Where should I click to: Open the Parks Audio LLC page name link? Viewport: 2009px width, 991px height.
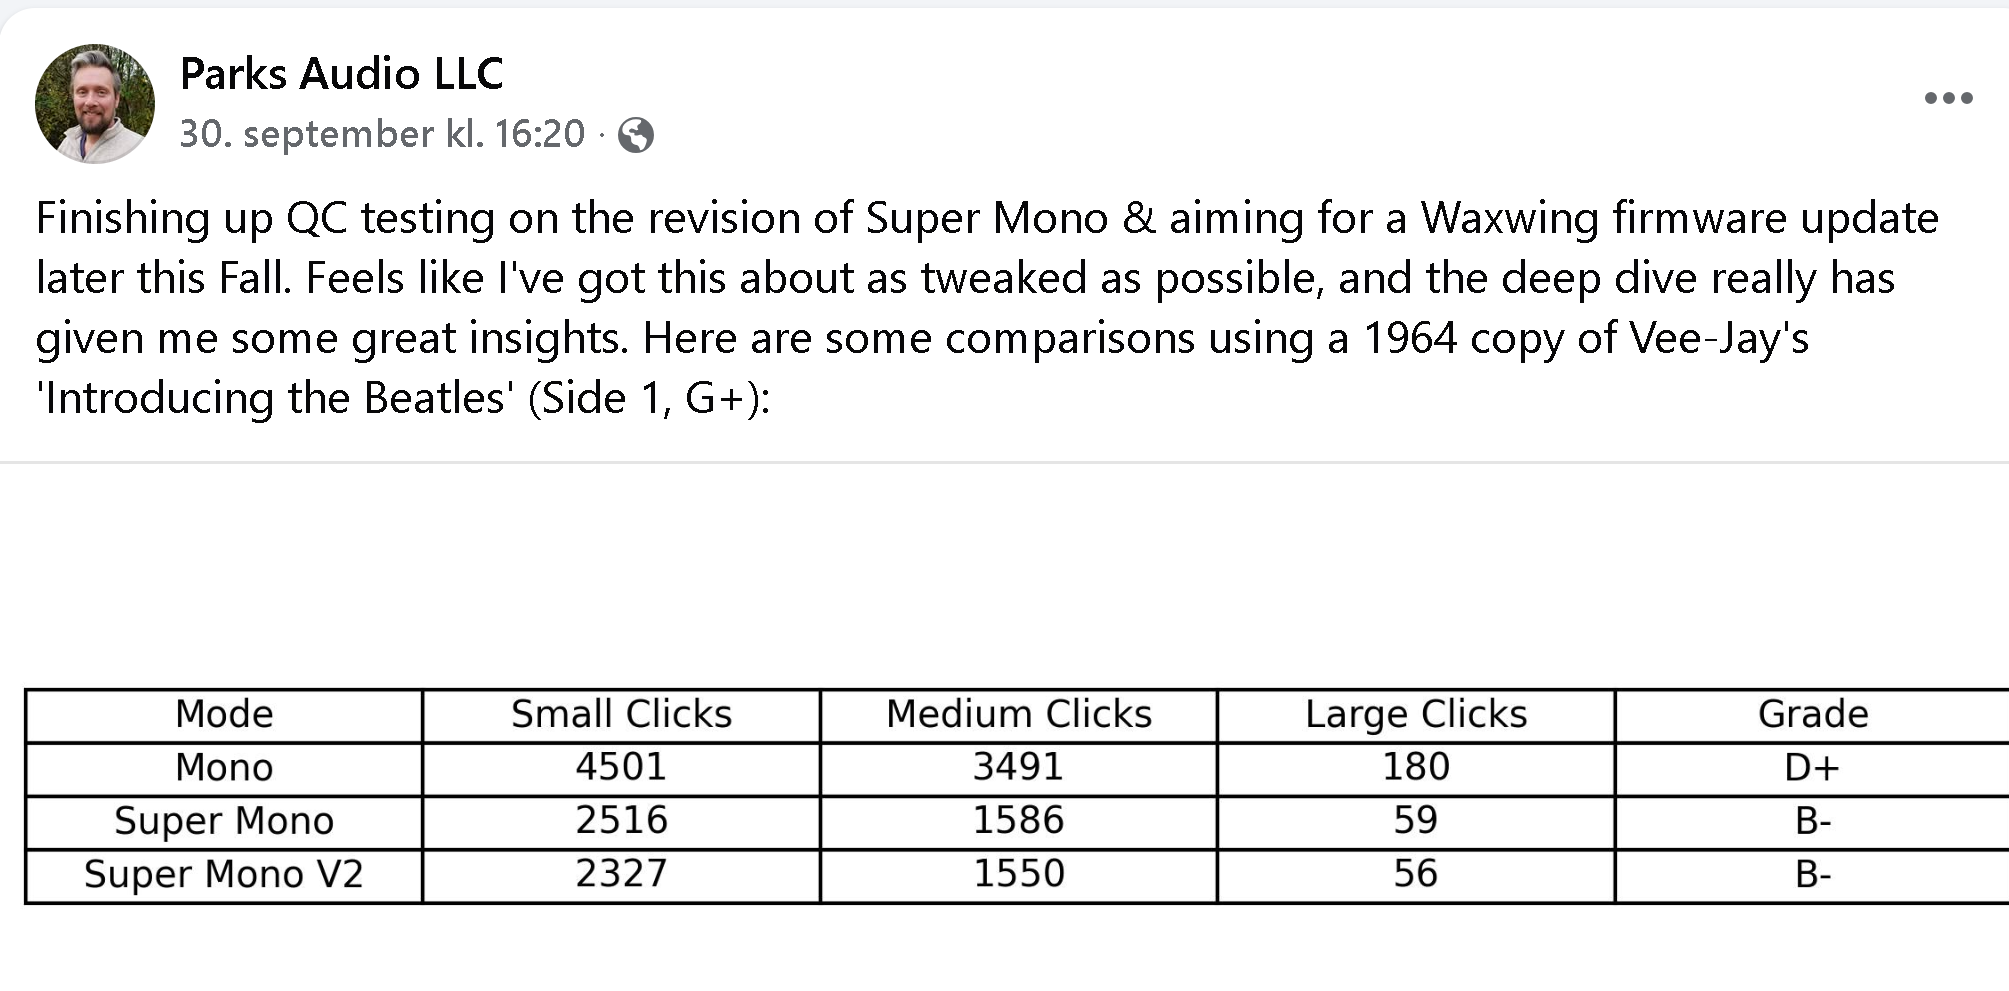point(341,74)
